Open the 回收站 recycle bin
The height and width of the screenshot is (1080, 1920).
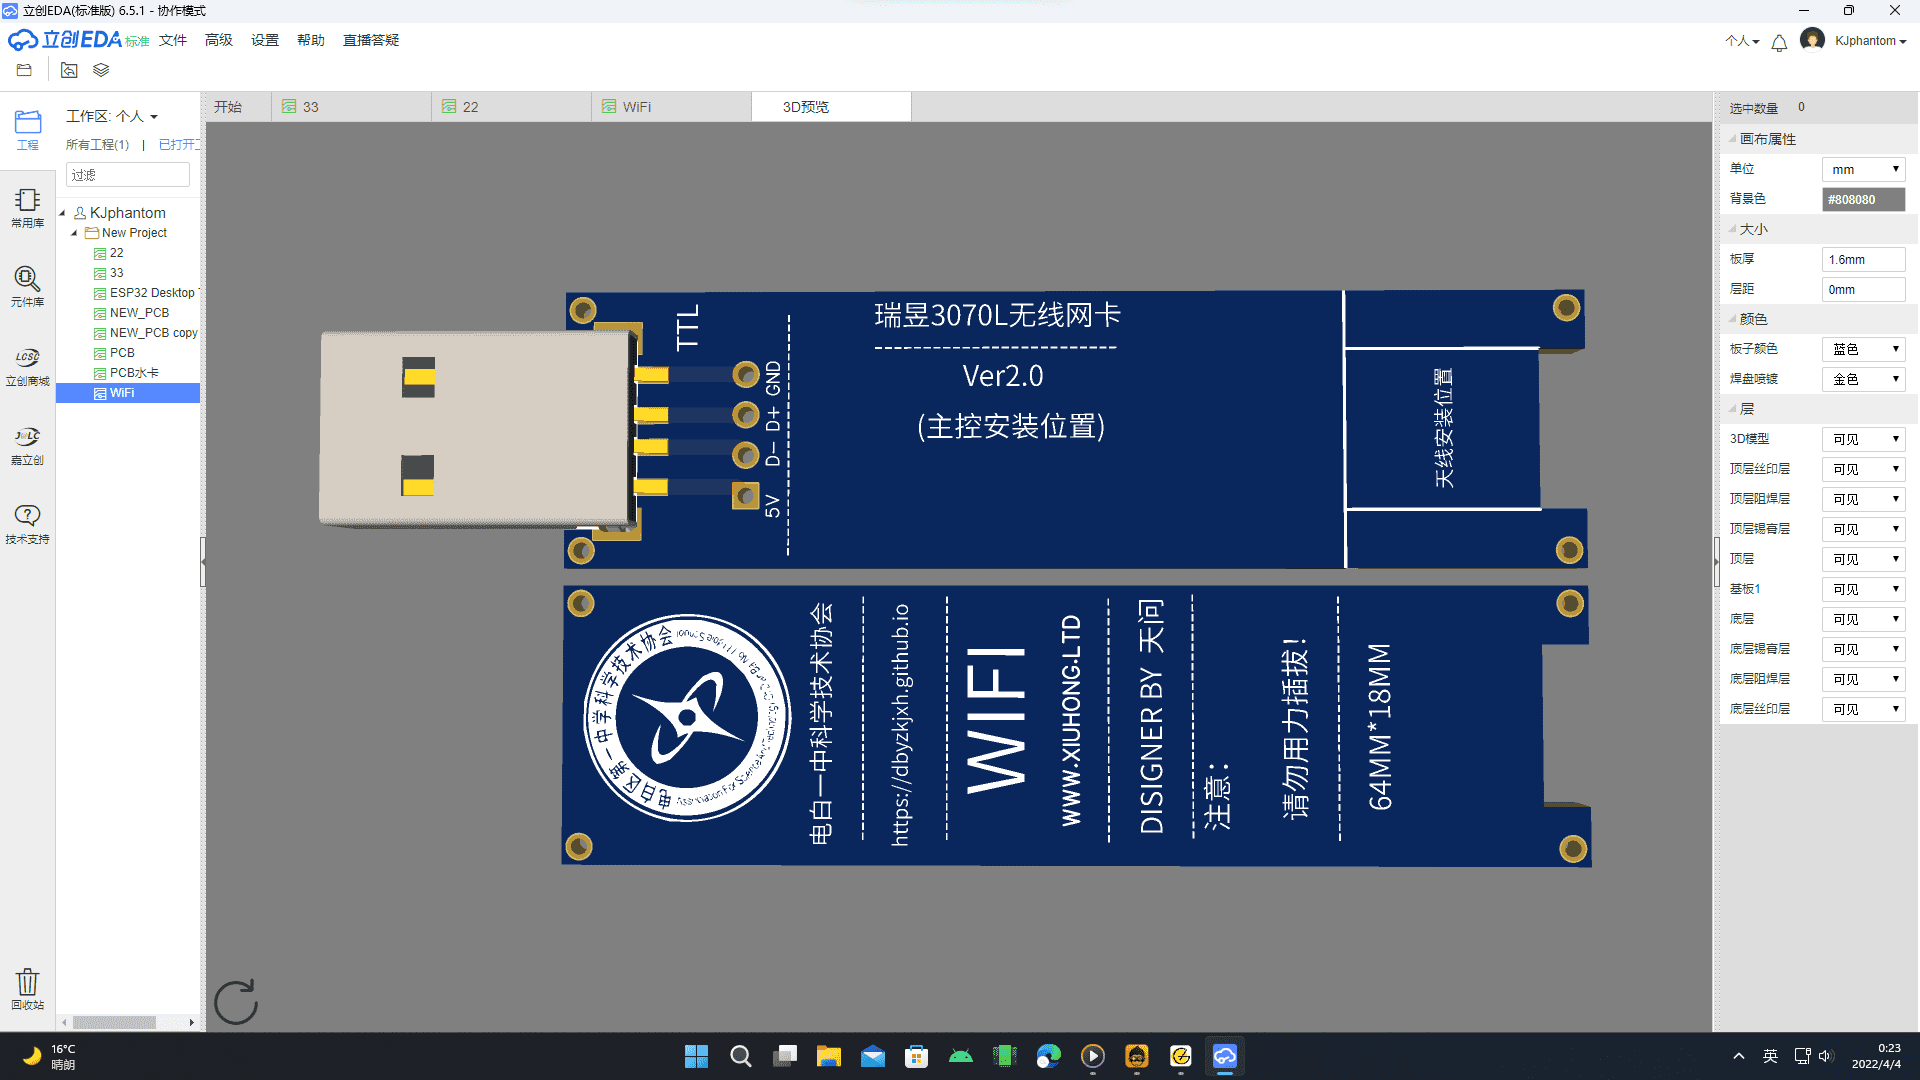pyautogui.click(x=28, y=989)
